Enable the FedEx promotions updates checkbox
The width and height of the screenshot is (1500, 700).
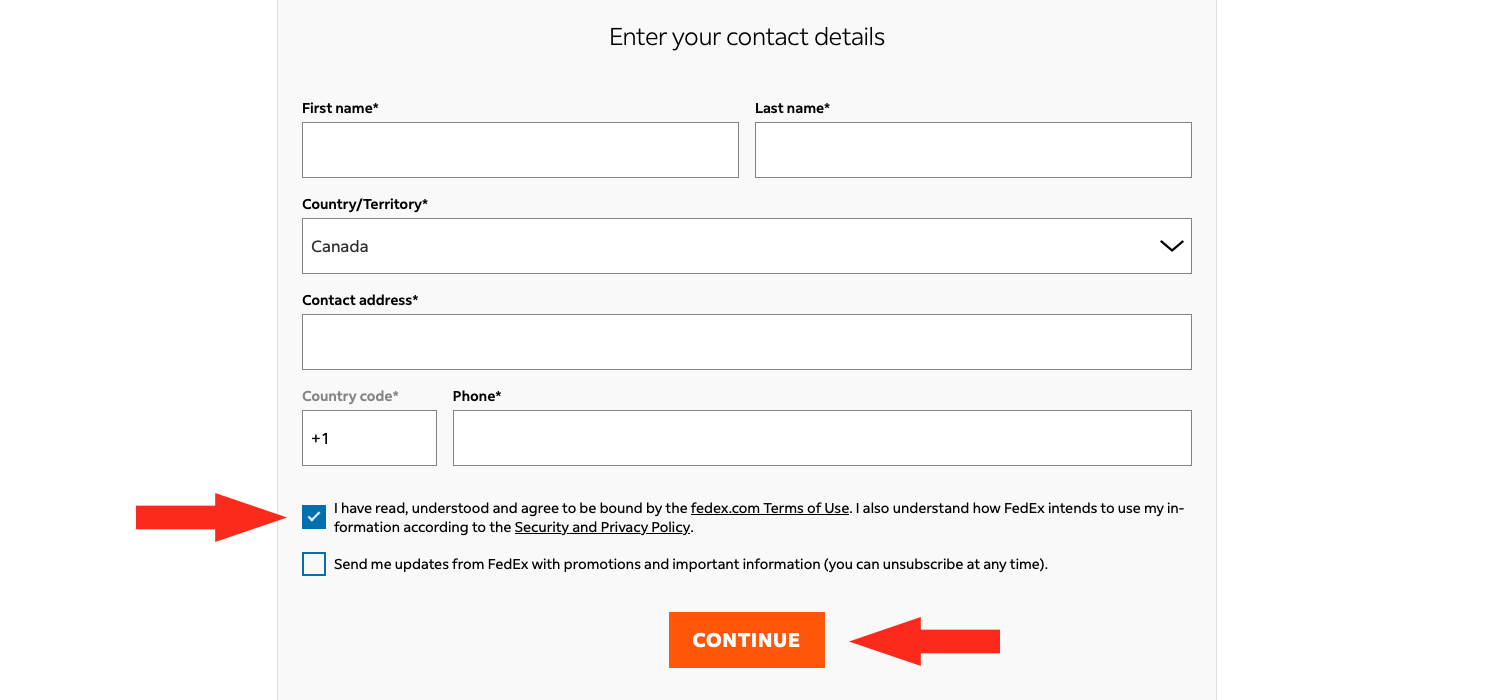coord(314,564)
